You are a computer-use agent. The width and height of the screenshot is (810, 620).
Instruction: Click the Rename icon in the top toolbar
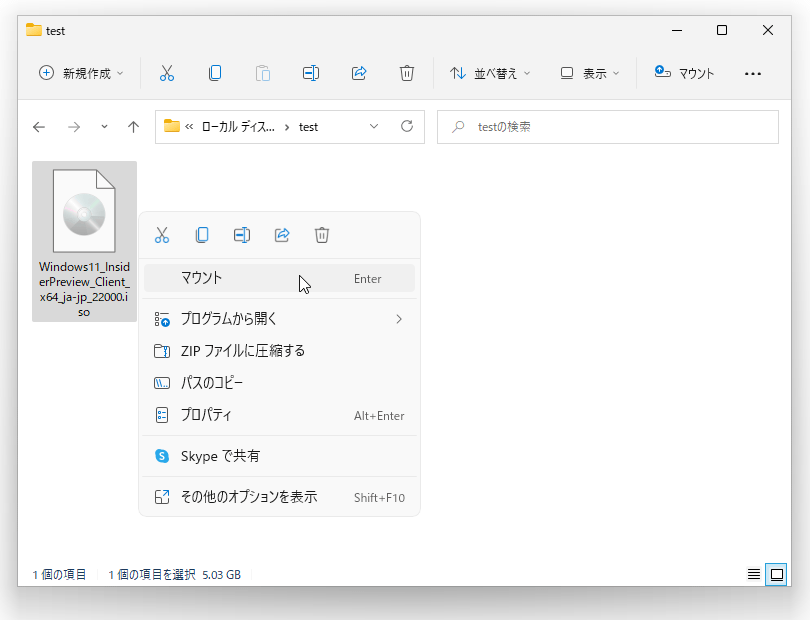point(311,73)
